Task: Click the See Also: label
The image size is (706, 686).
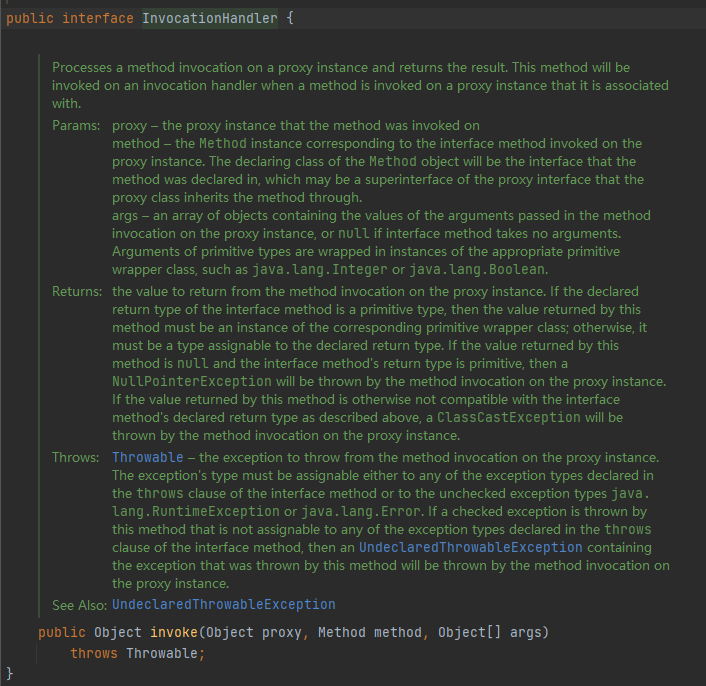Action: click(x=79, y=604)
